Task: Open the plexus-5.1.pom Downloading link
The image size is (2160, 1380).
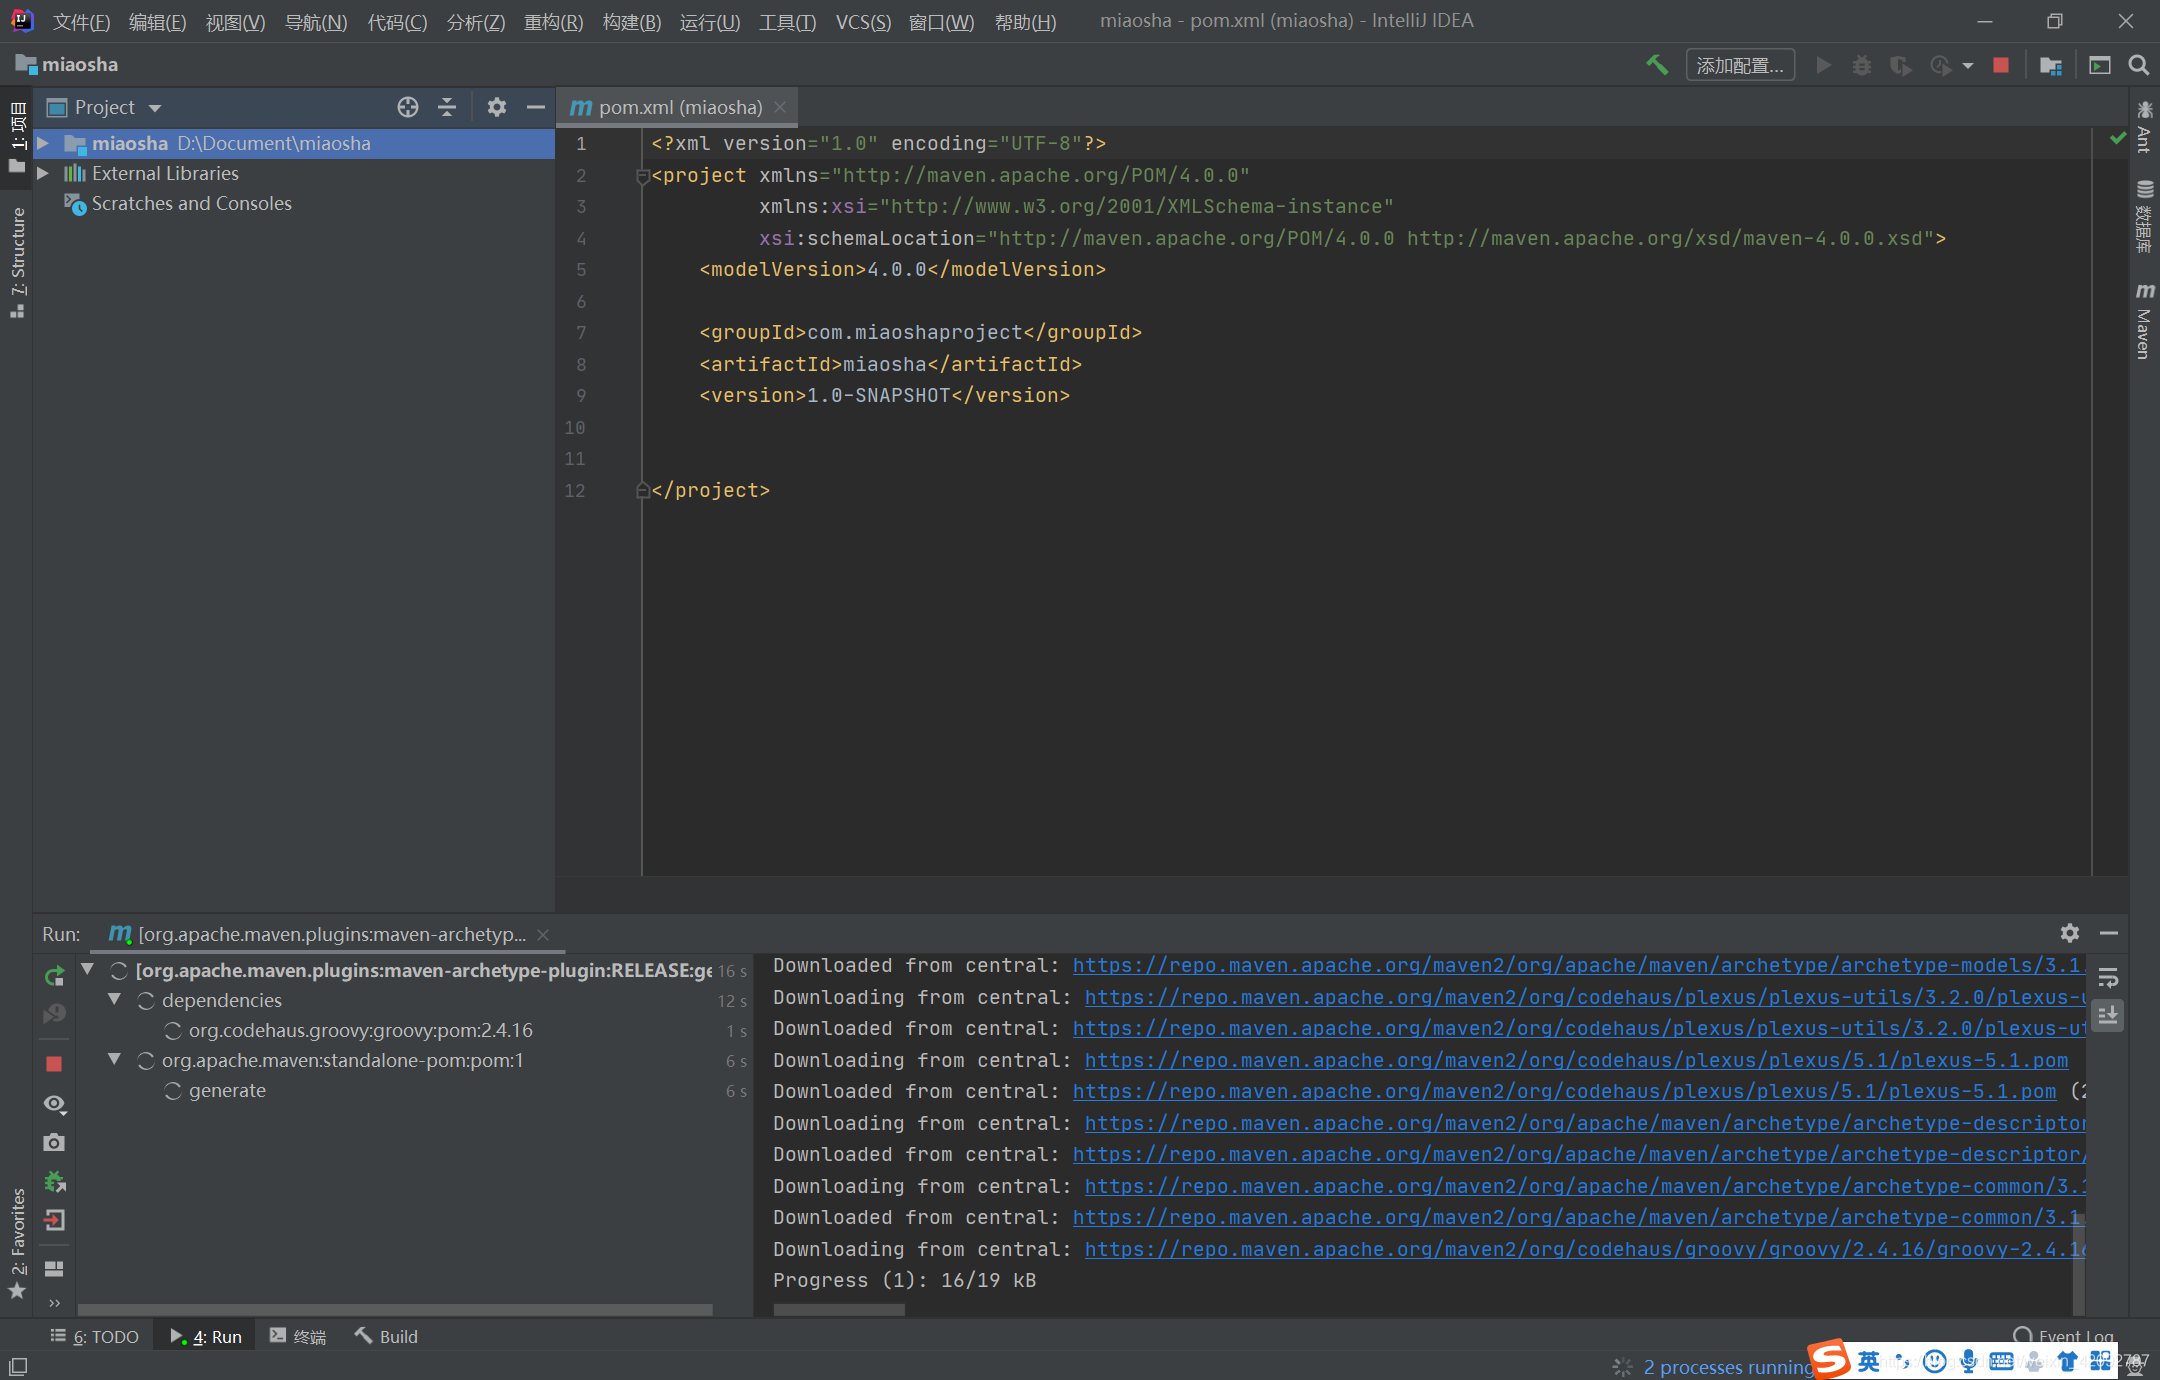Action: pyautogui.click(x=1576, y=1060)
